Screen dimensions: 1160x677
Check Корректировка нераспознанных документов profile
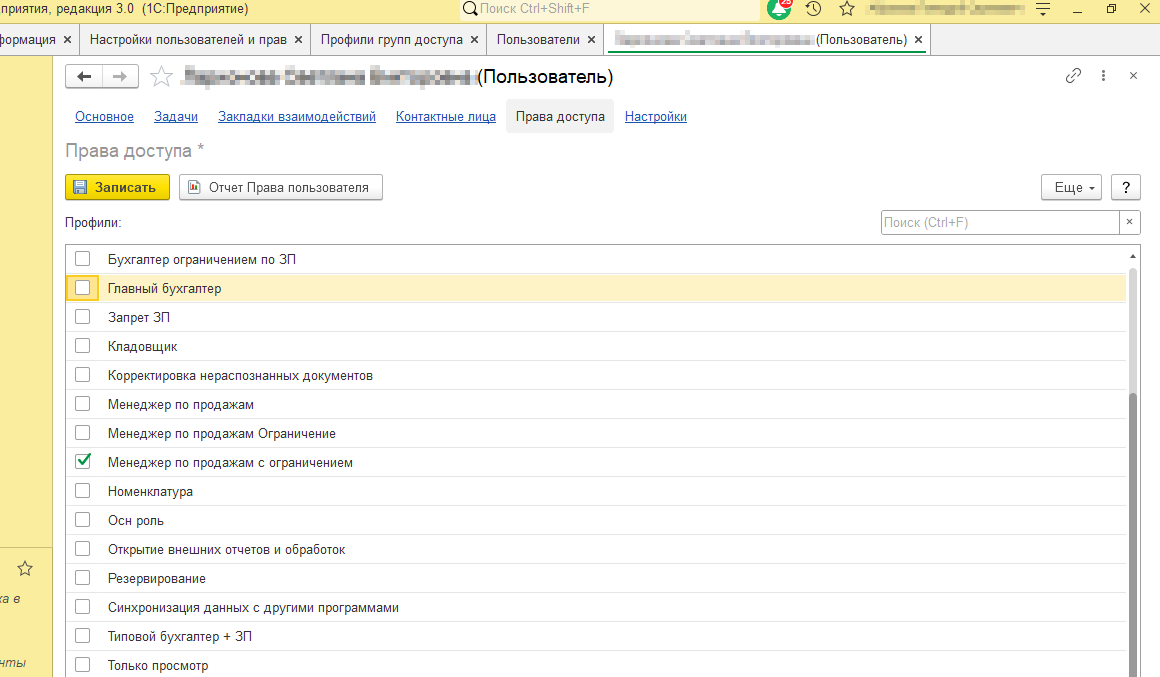click(x=83, y=374)
